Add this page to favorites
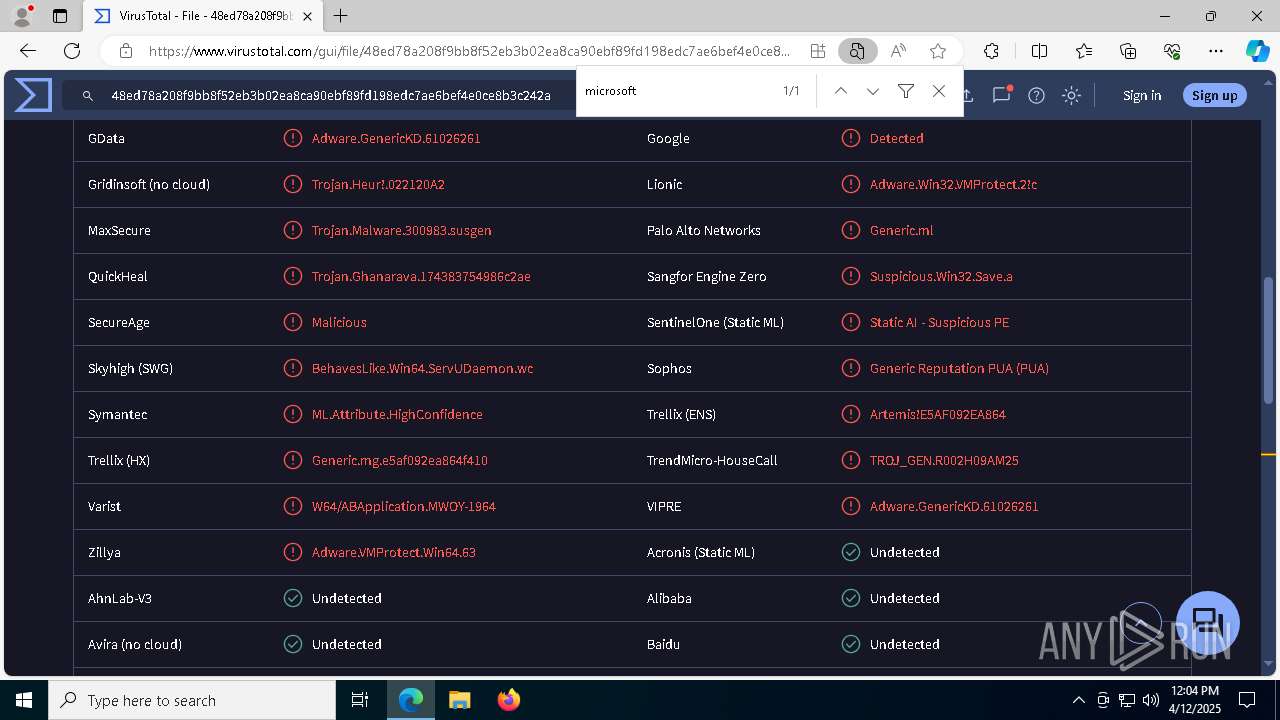 (938, 51)
